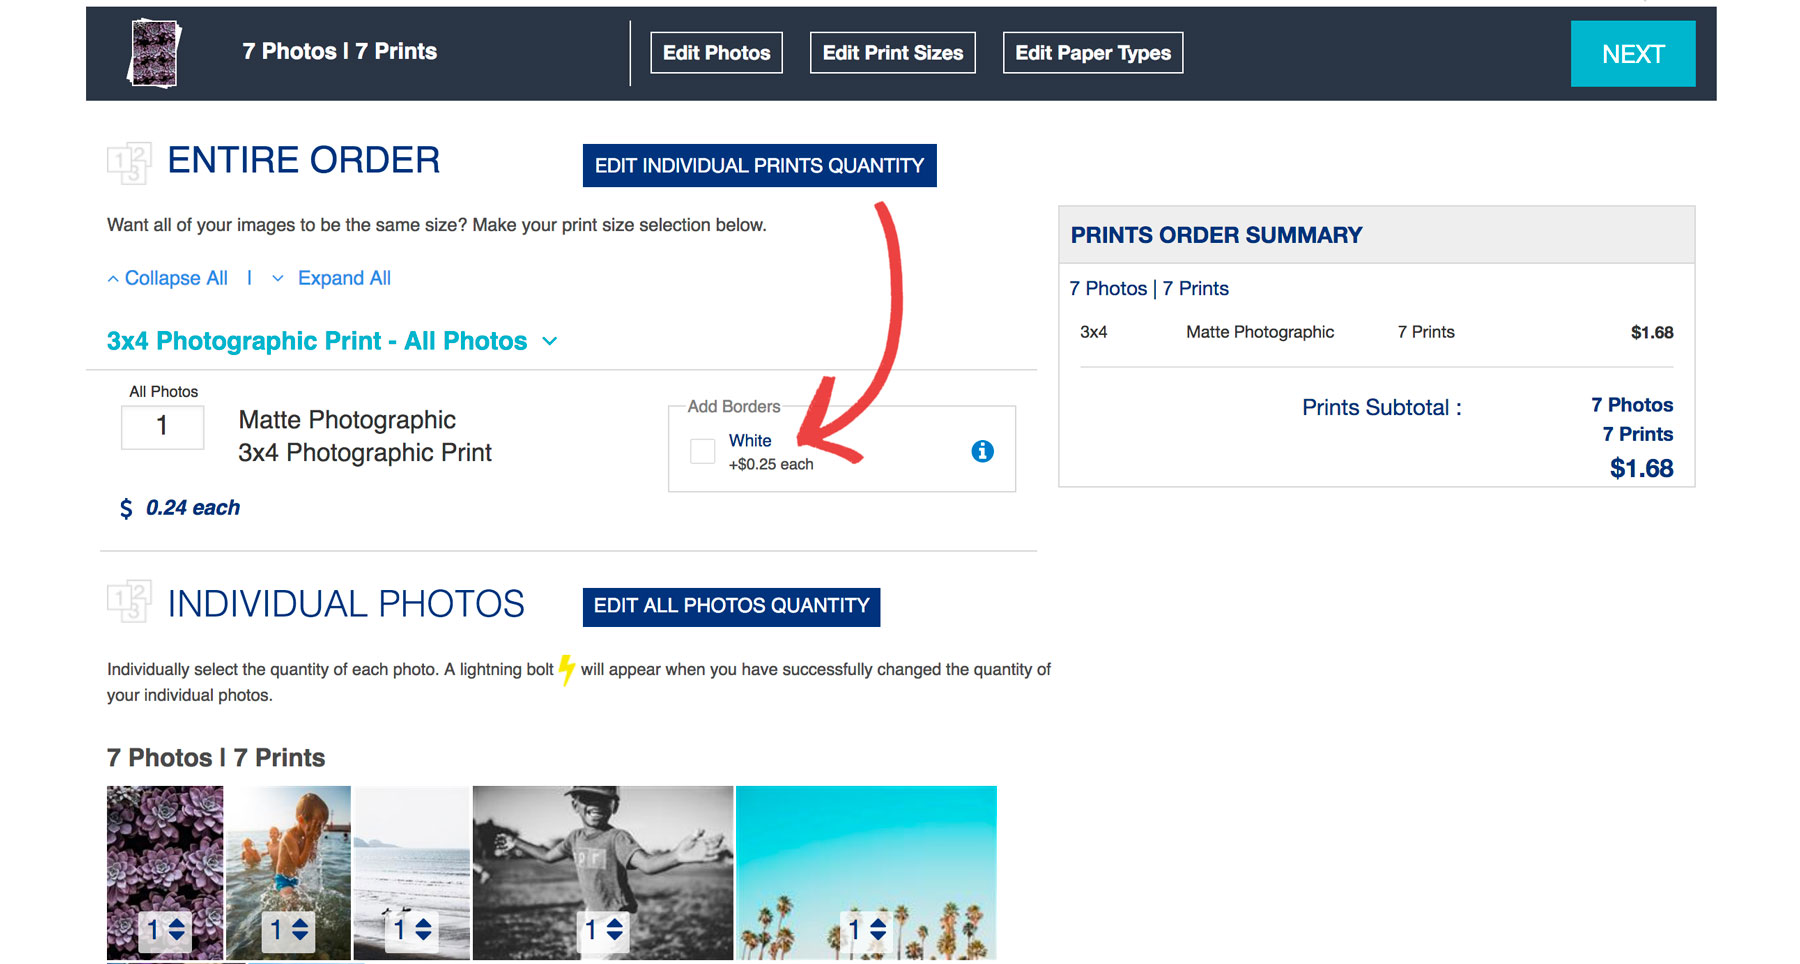Click the Entire Order numbered-prints icon
Screen dimensions: 1800x964
tap(129, 163)
